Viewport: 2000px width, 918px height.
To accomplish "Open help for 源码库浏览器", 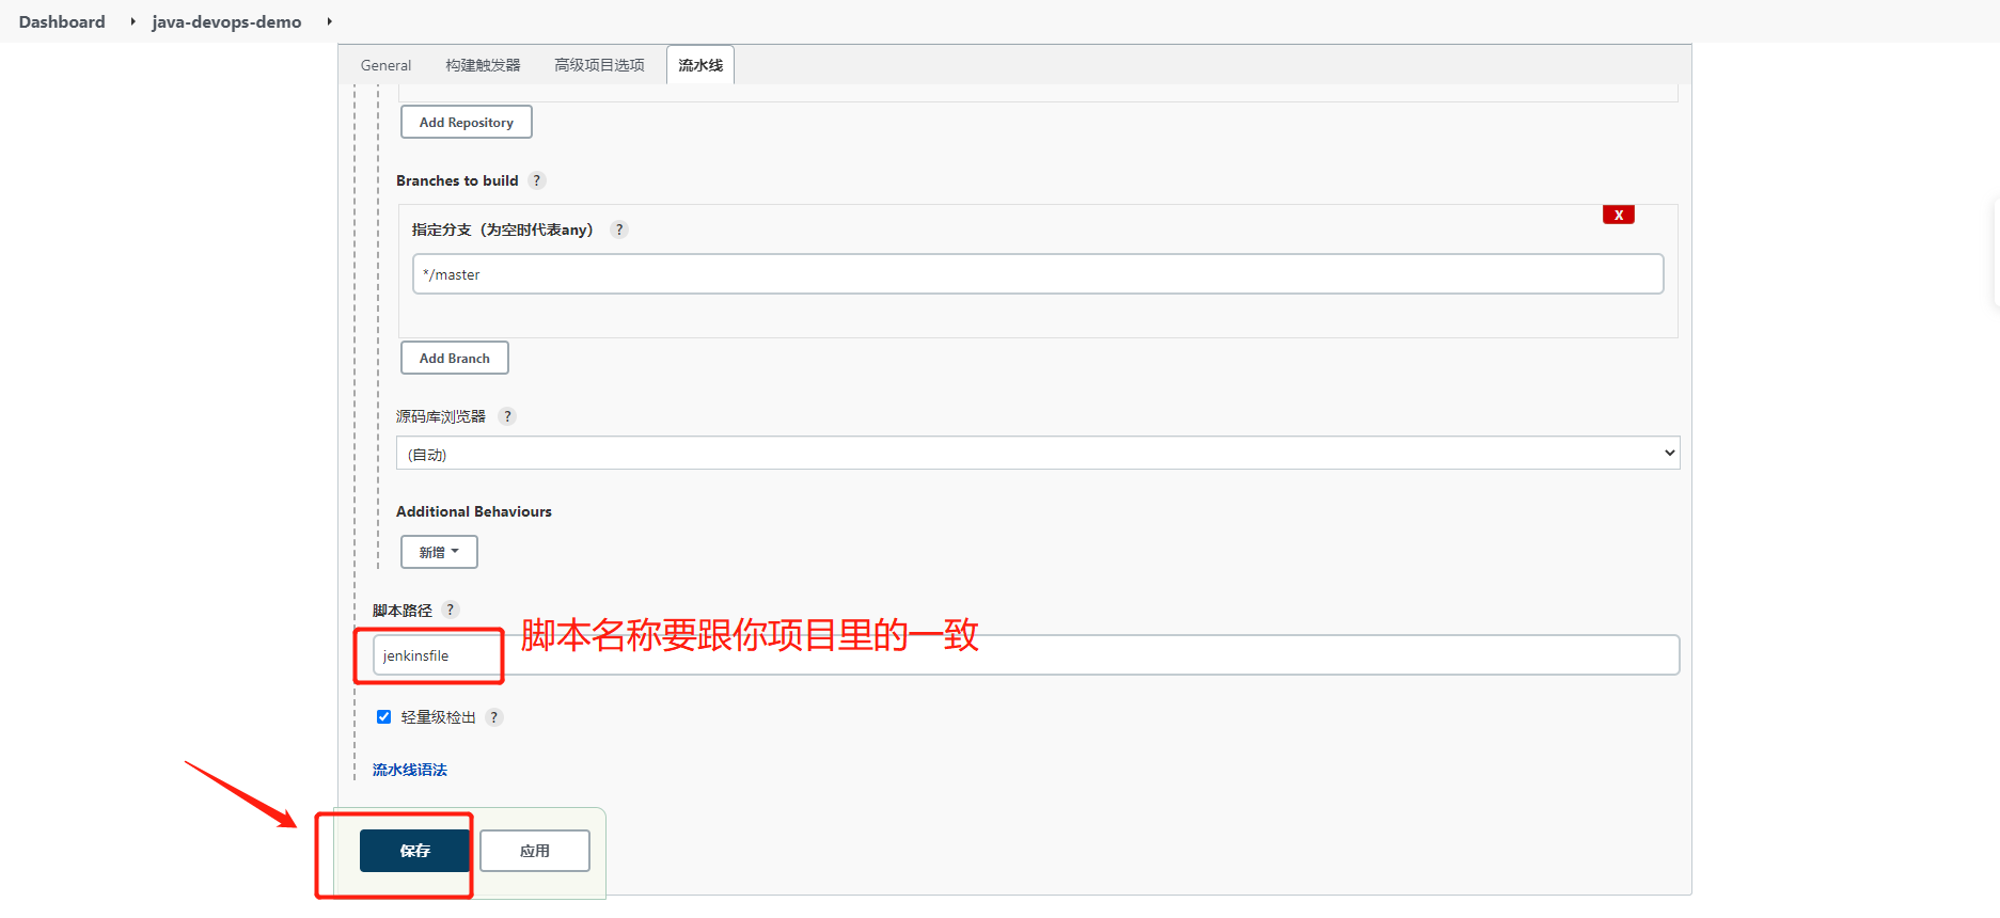I will click(507, 416).
